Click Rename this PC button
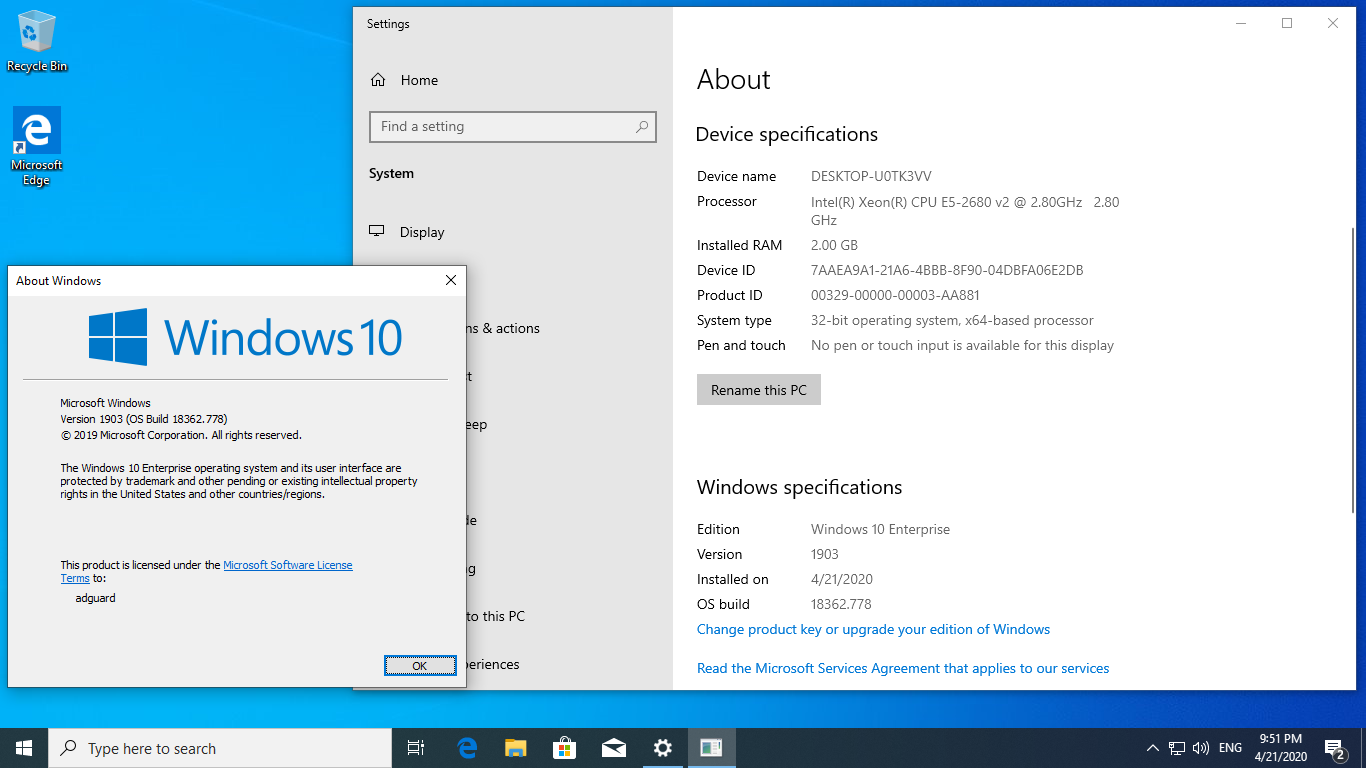Viewport: 1366px width, 768px height. coord(759,390)
